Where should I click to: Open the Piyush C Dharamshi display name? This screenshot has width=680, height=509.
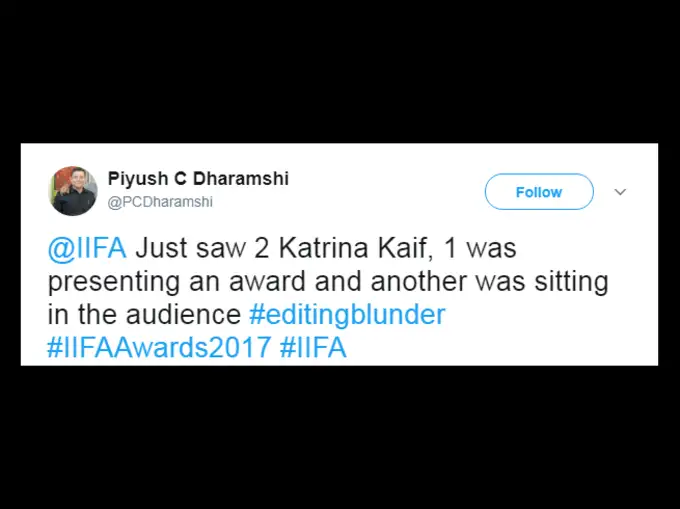point(198,179)
